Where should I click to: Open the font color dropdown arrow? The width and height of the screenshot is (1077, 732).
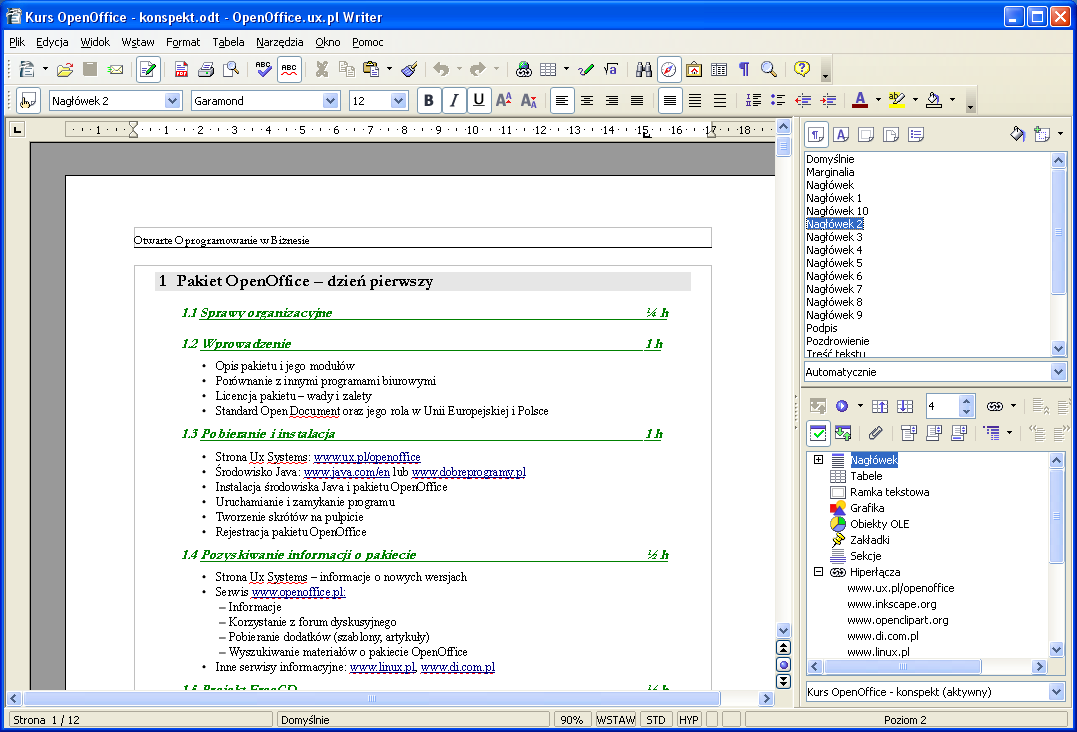coord(878,101)
